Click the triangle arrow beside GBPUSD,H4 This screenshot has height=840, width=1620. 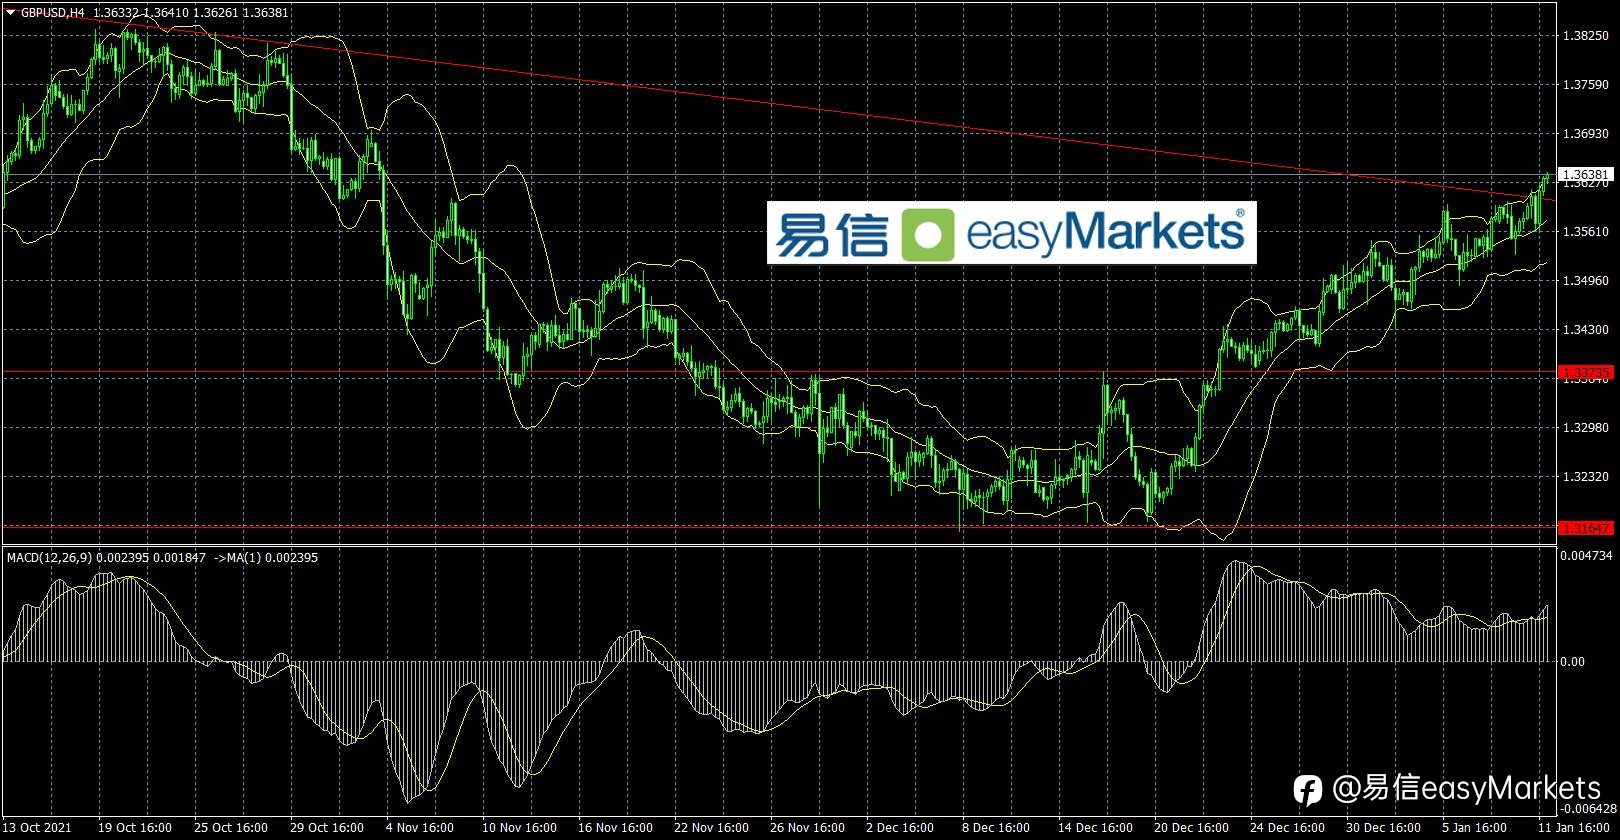coord(11,12)
